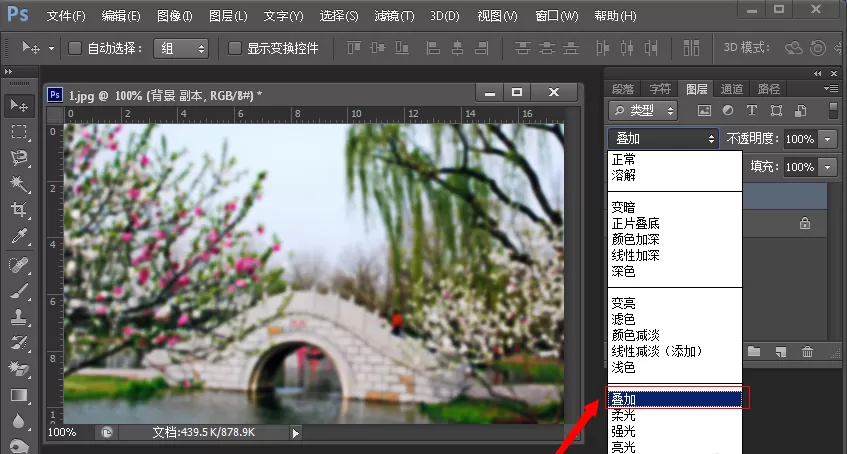
Task: Open the 类型 layer filter dropdown
Action: pos(643,110)
